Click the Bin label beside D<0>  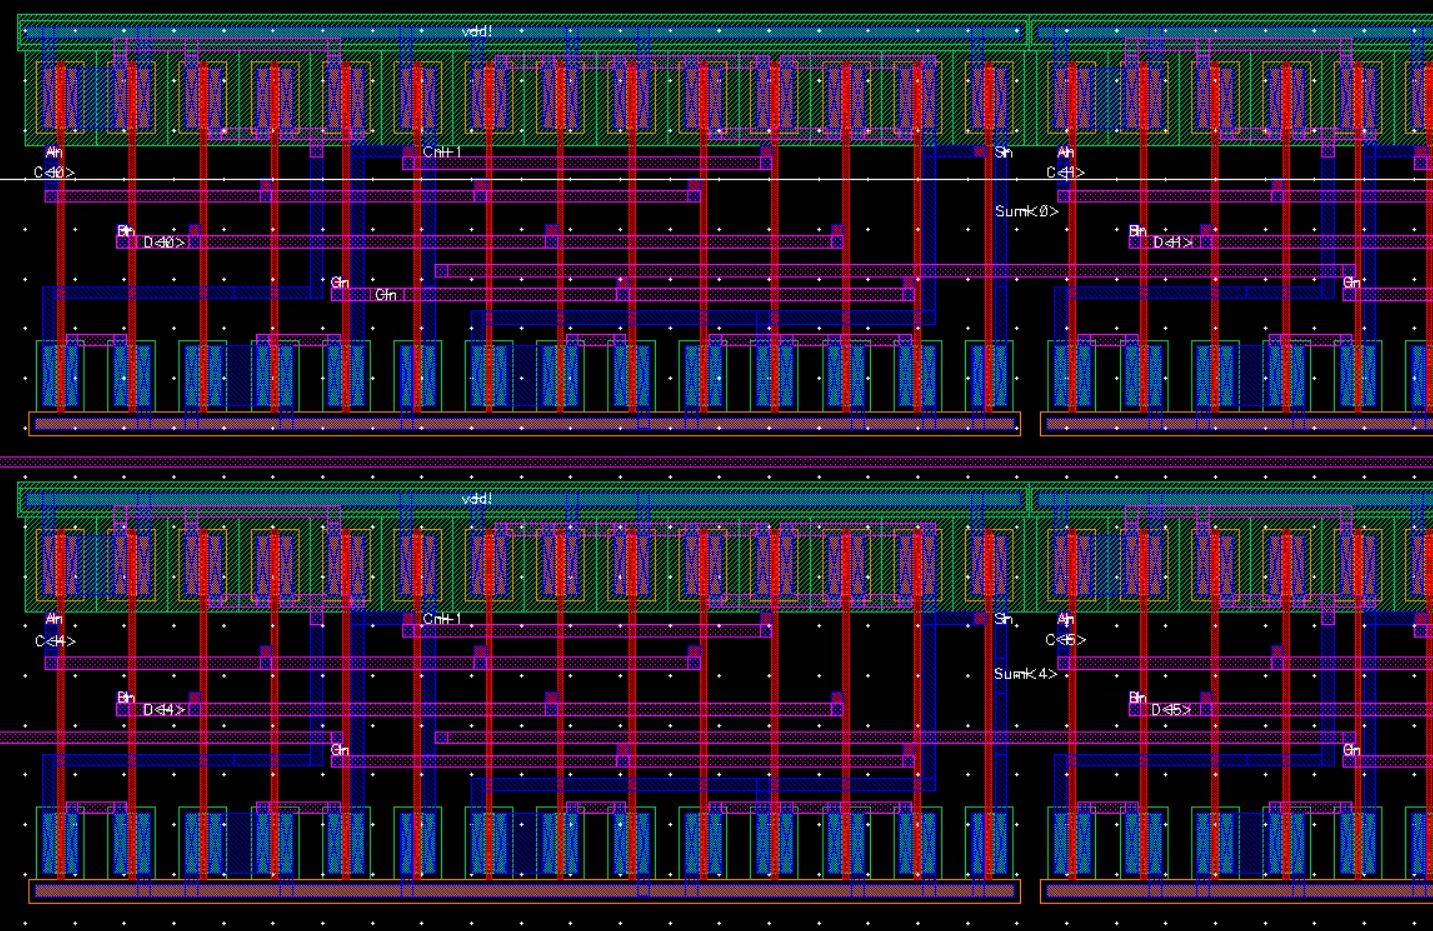point(126,231)
